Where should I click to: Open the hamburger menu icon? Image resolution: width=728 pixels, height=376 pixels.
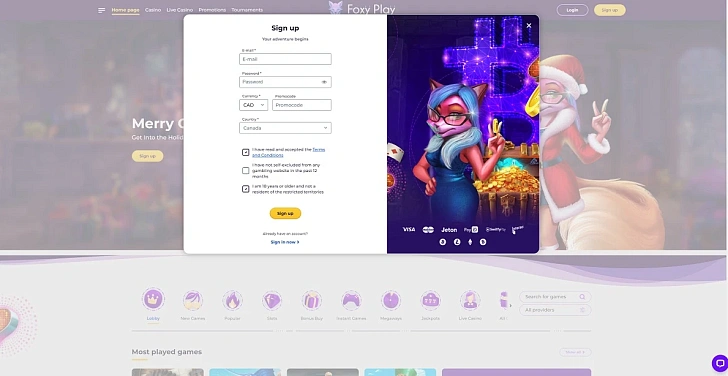[x=102, y=10]
